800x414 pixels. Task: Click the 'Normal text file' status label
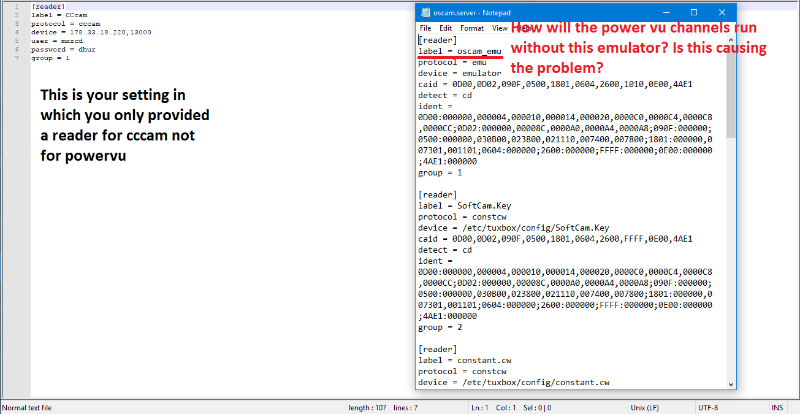(28, 407)
